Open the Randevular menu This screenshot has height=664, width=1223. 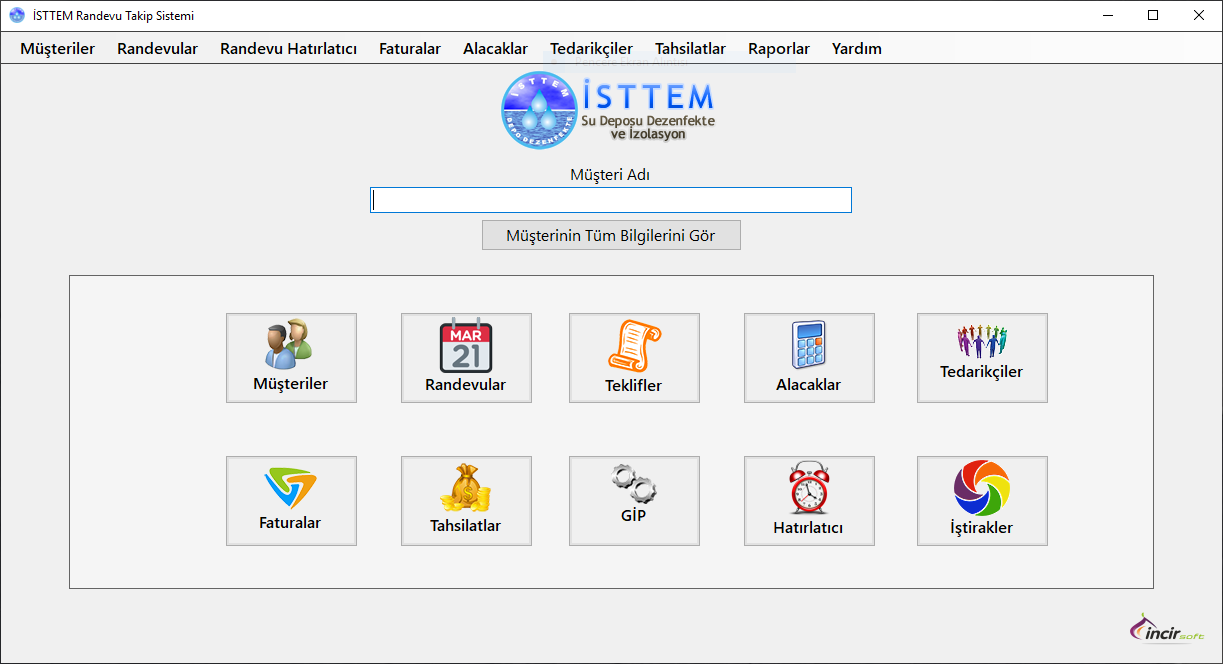(x=157, y=48)
